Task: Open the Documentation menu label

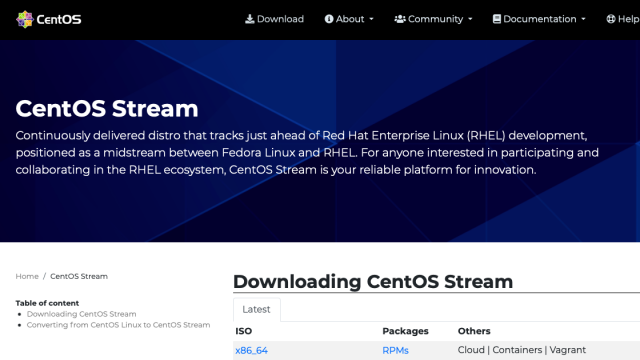Action: [x=540, y=19]
